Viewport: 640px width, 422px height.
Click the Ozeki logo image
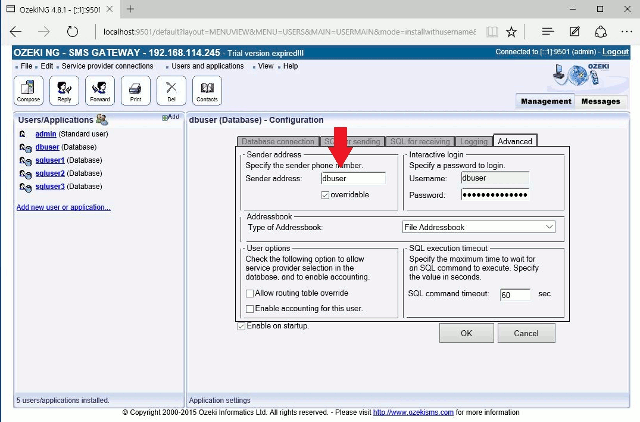click(x=581, y=75)
